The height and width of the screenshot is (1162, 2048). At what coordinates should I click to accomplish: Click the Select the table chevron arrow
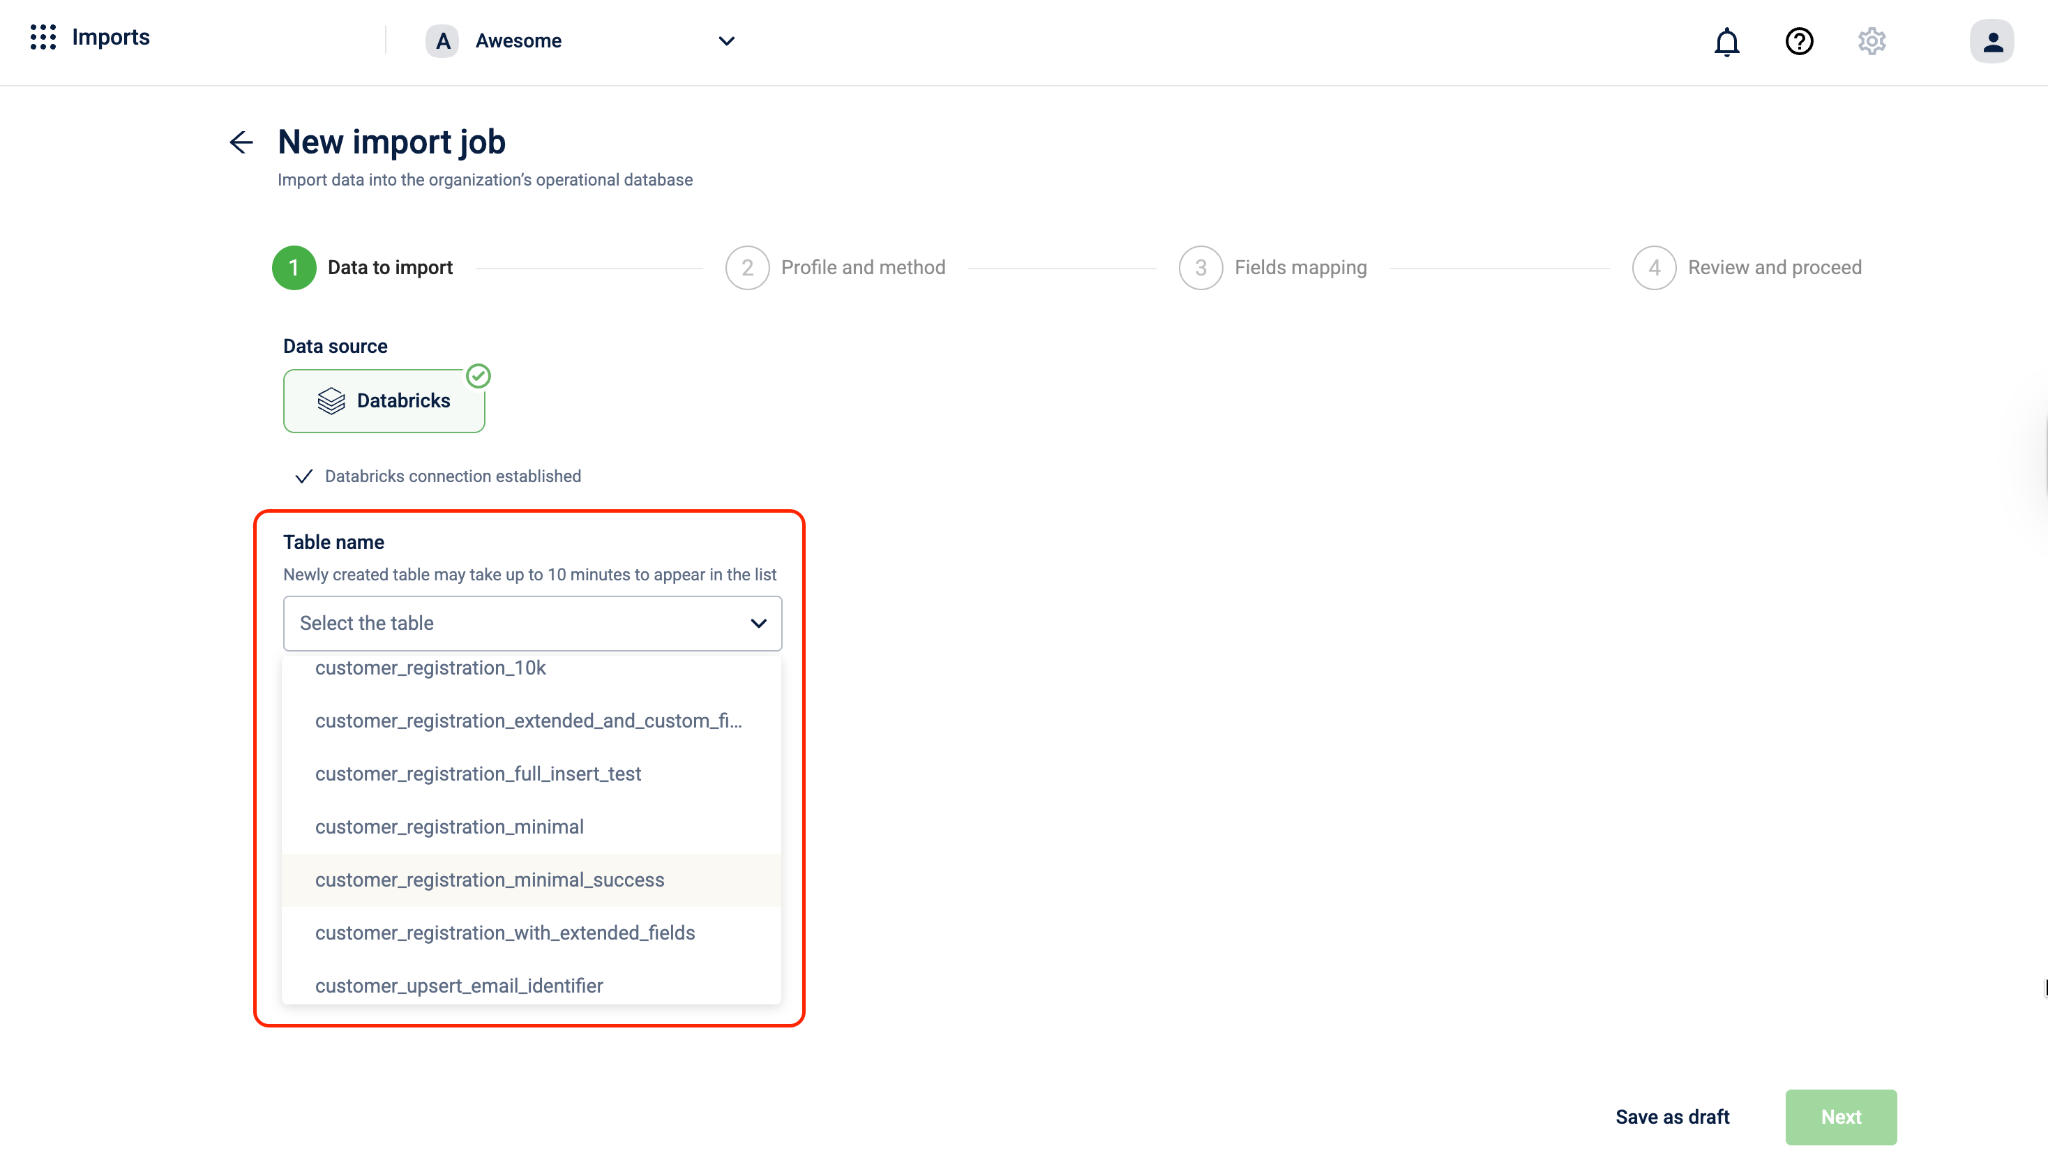[759, 624]
